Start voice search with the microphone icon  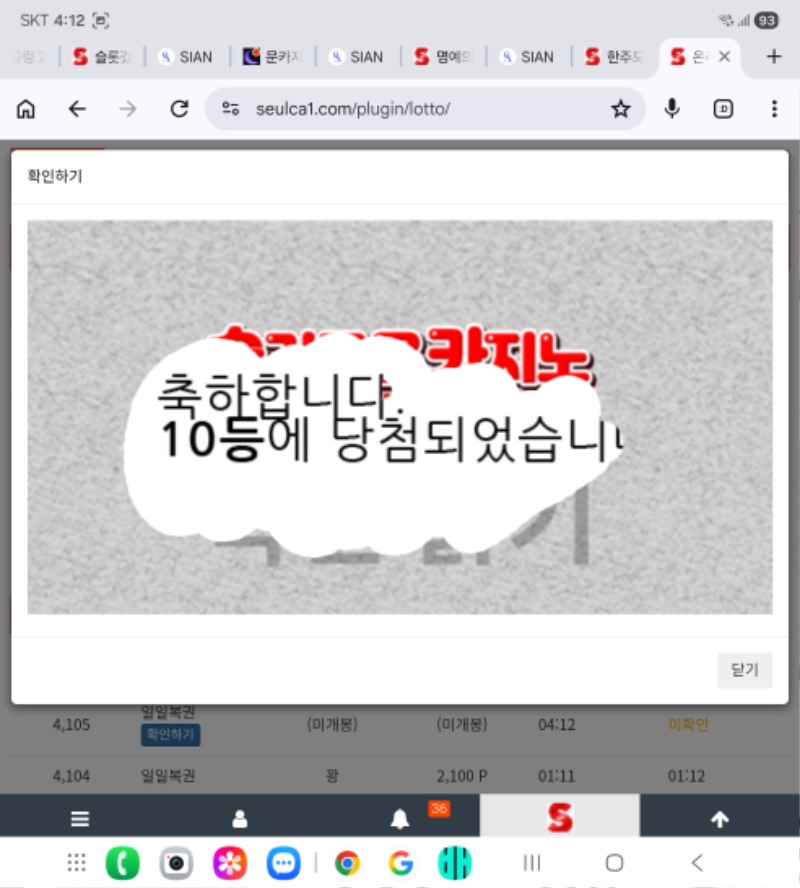click(672, 109)
